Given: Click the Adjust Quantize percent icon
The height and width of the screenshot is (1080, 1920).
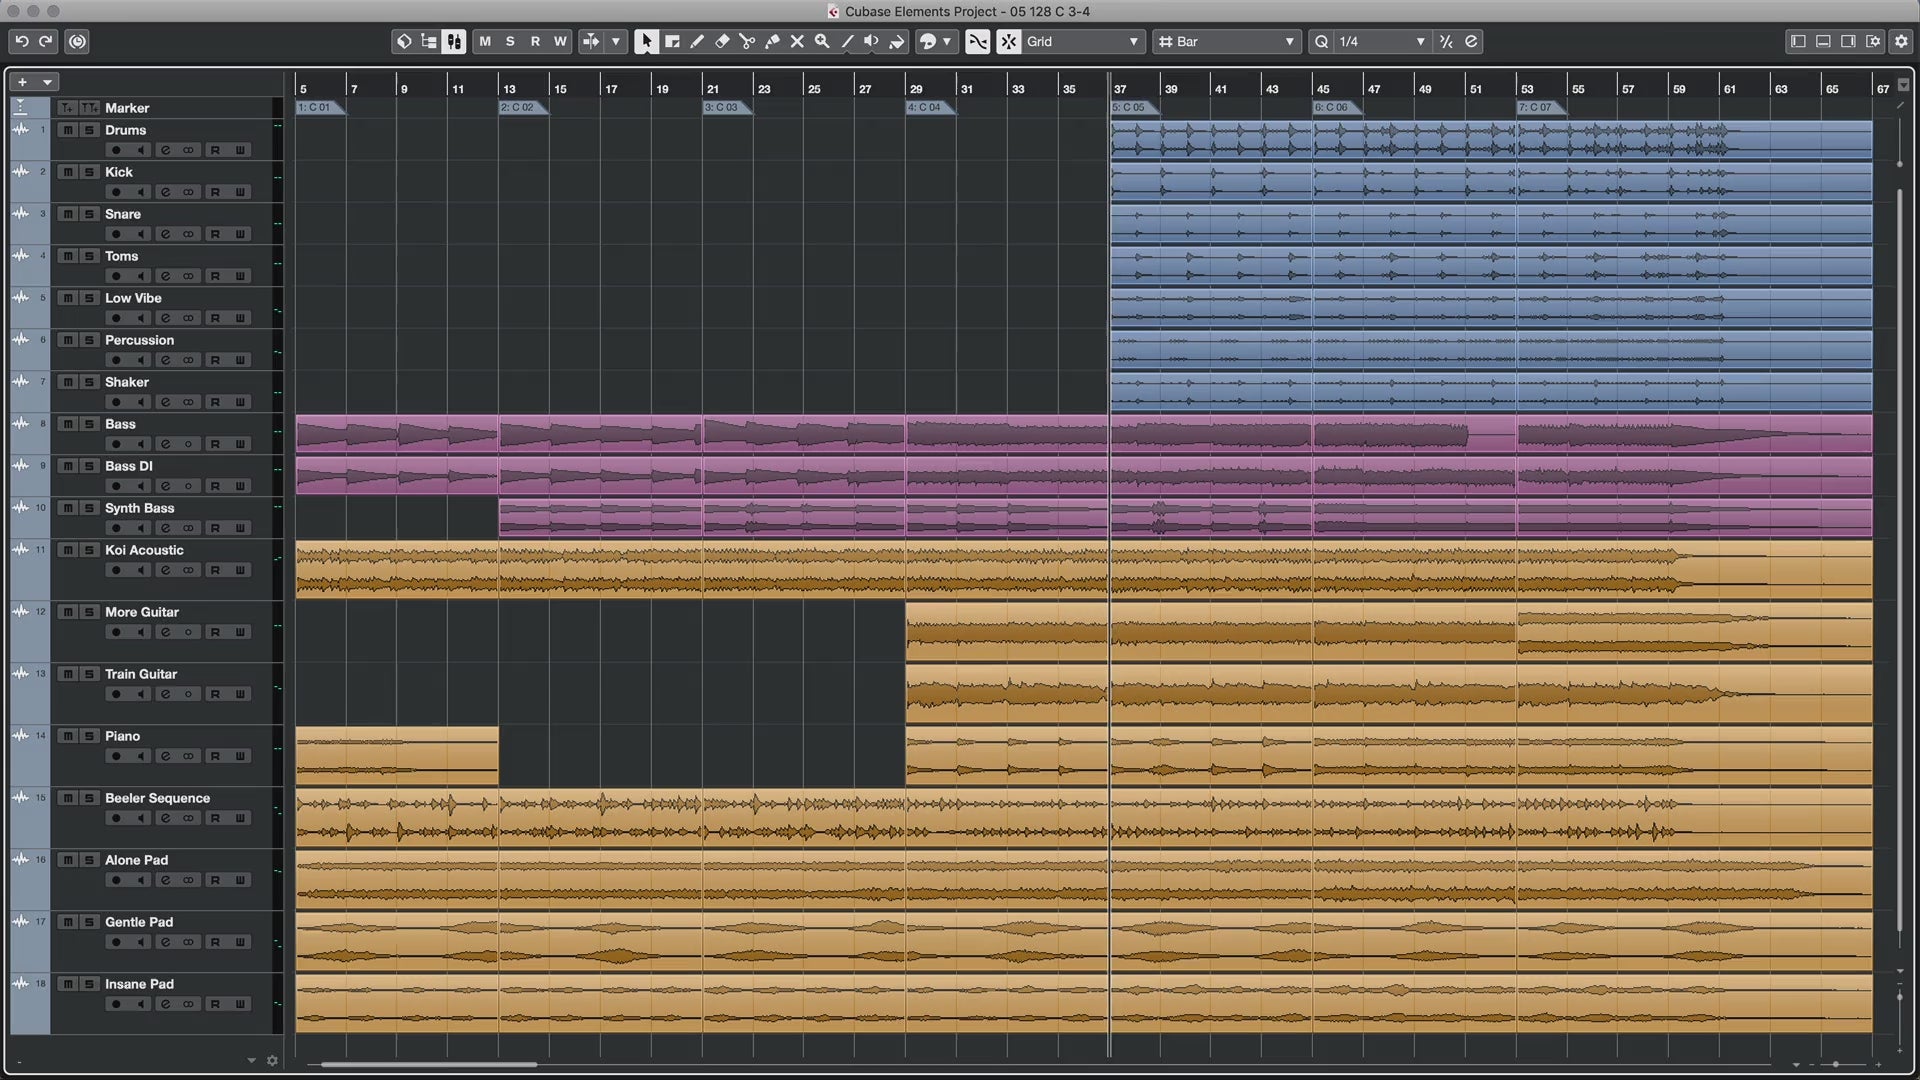Looking at the screenshot, I should [1446, 41].
